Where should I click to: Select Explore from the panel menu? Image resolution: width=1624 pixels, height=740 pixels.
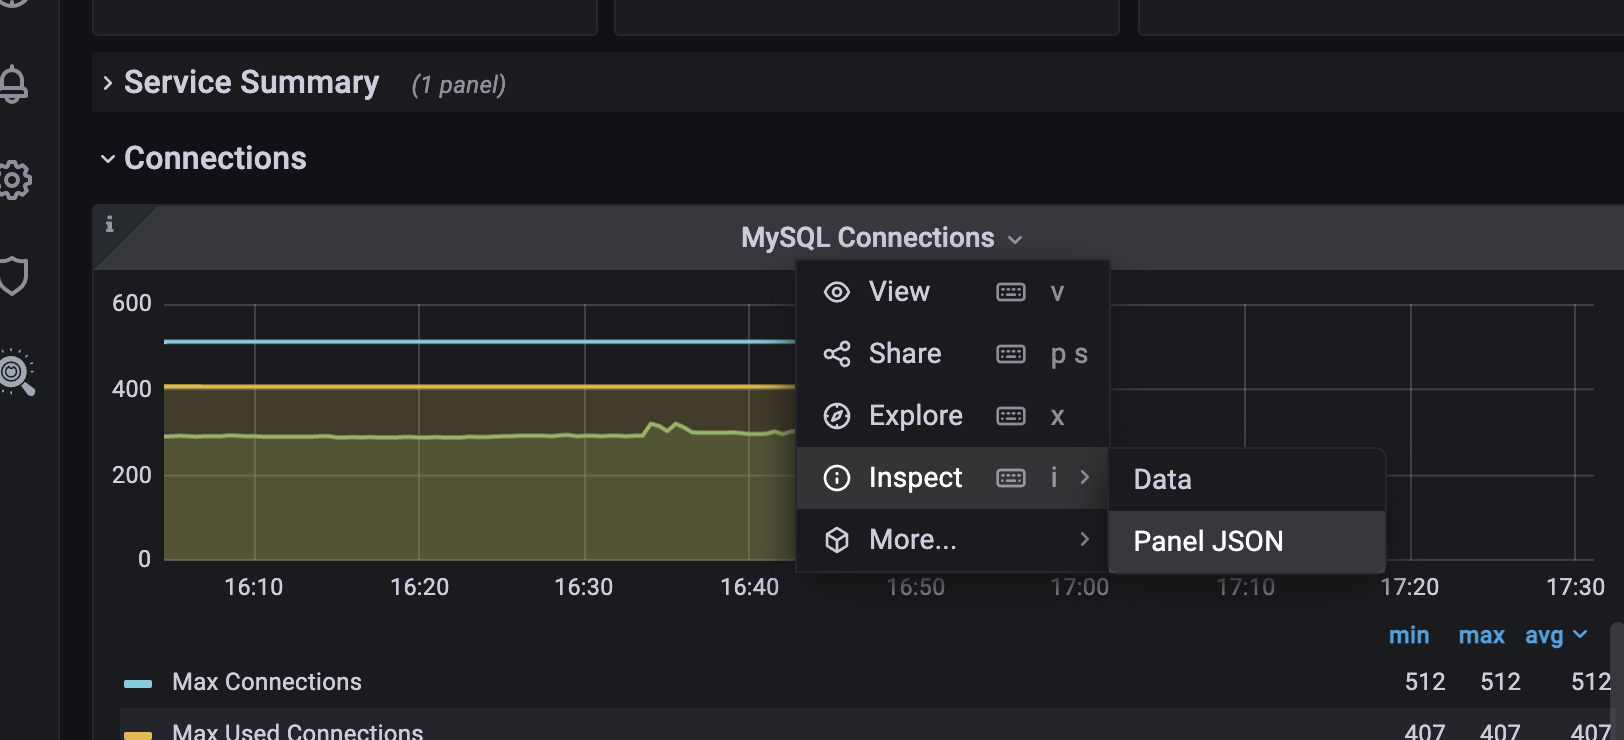click(x=953, y=416)
